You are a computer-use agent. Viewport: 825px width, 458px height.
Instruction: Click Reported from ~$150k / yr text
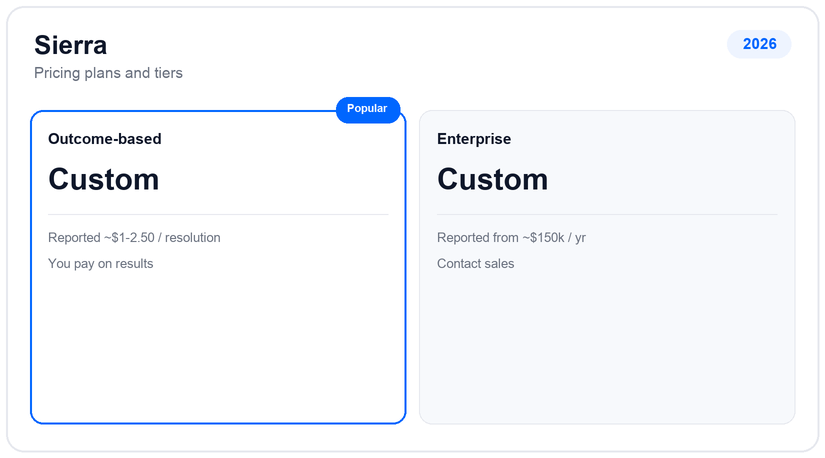click(511, 237)
